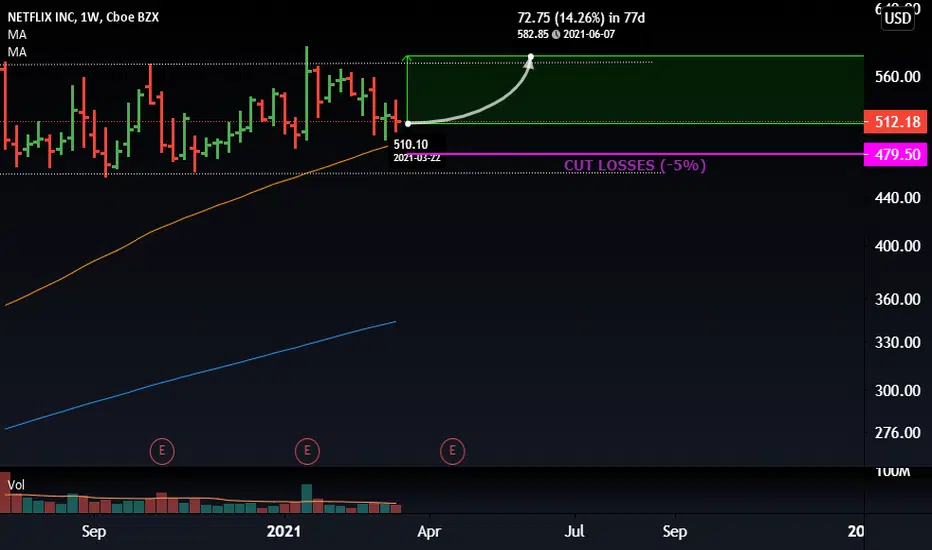This screenshot has width=932, height=550.
Task: Select the blue moving average line
Action: tap(200, 375)
